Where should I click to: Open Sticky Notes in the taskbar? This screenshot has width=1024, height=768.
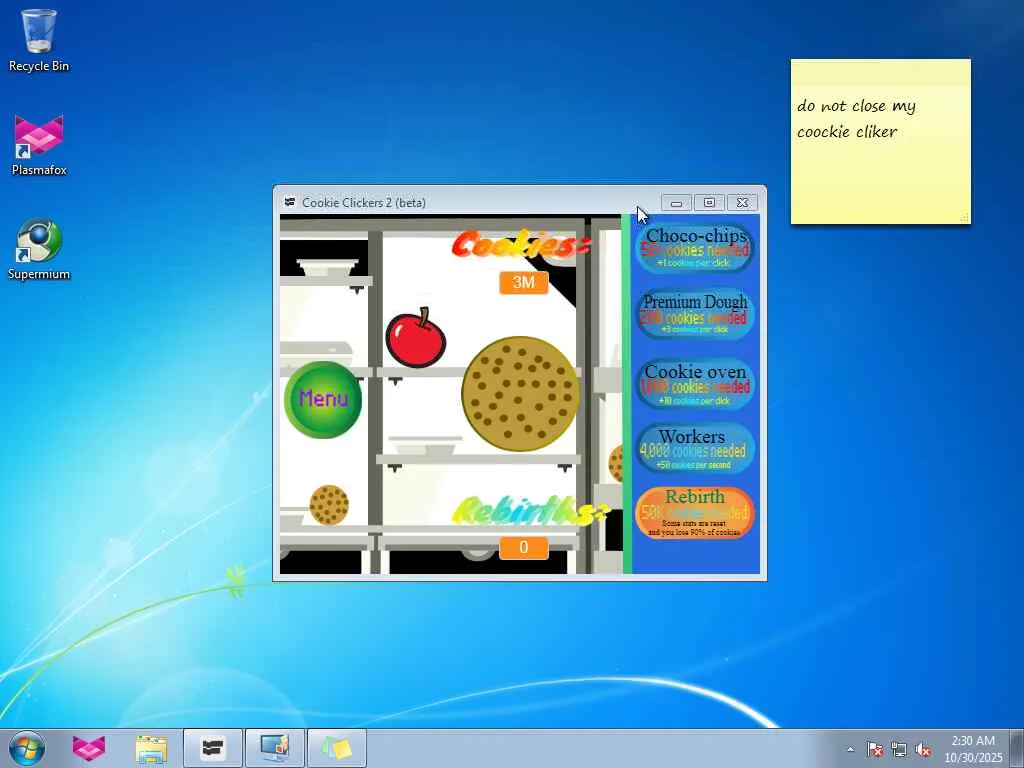(x=336, y=748)
